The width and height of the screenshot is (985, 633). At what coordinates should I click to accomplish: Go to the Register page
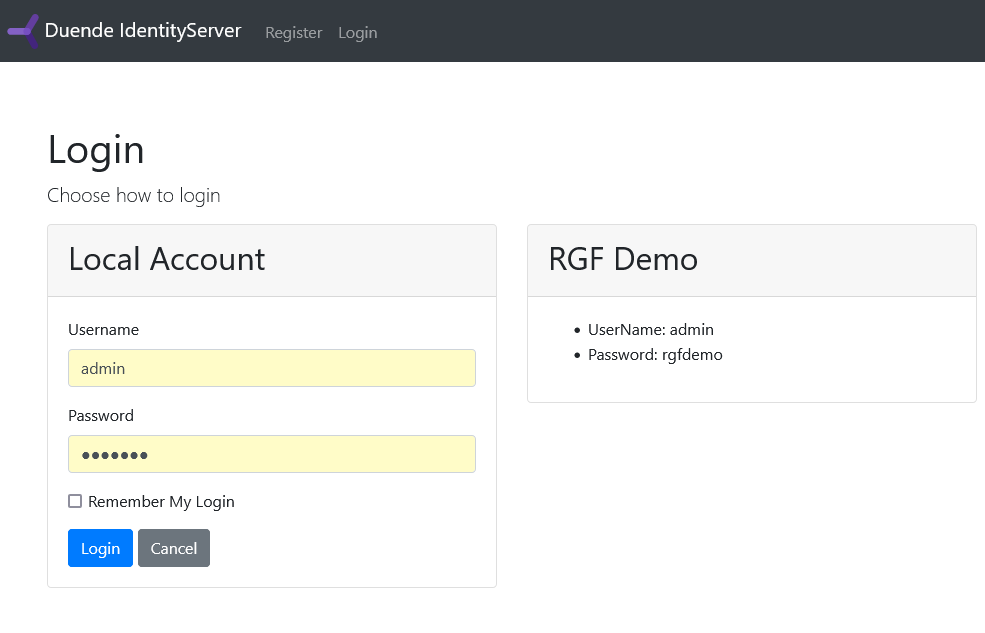(x=293, y=33)
